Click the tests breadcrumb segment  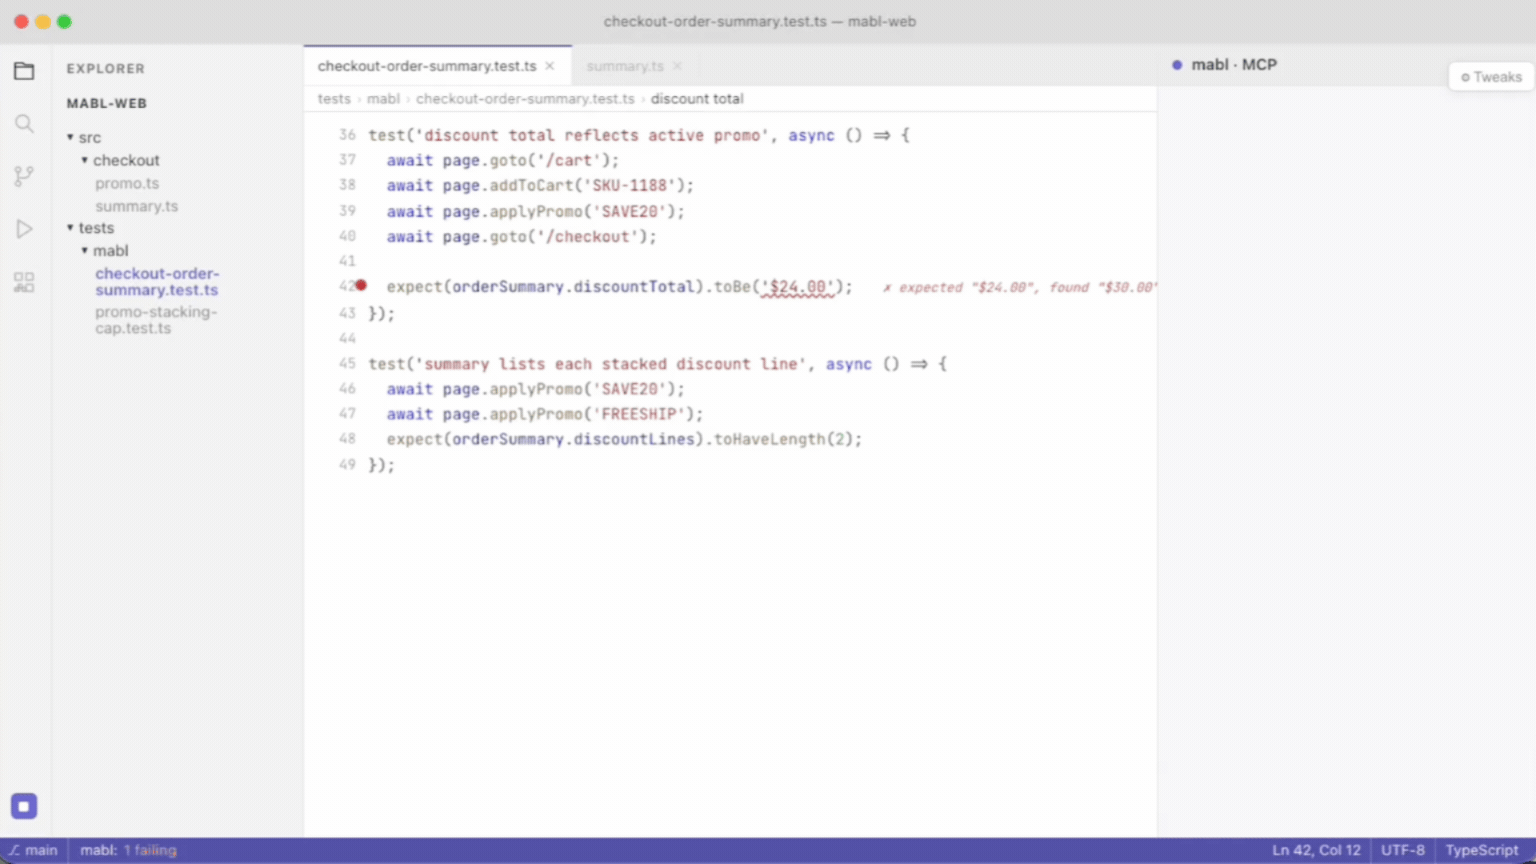pyautogui.click(x=334, y=99)
